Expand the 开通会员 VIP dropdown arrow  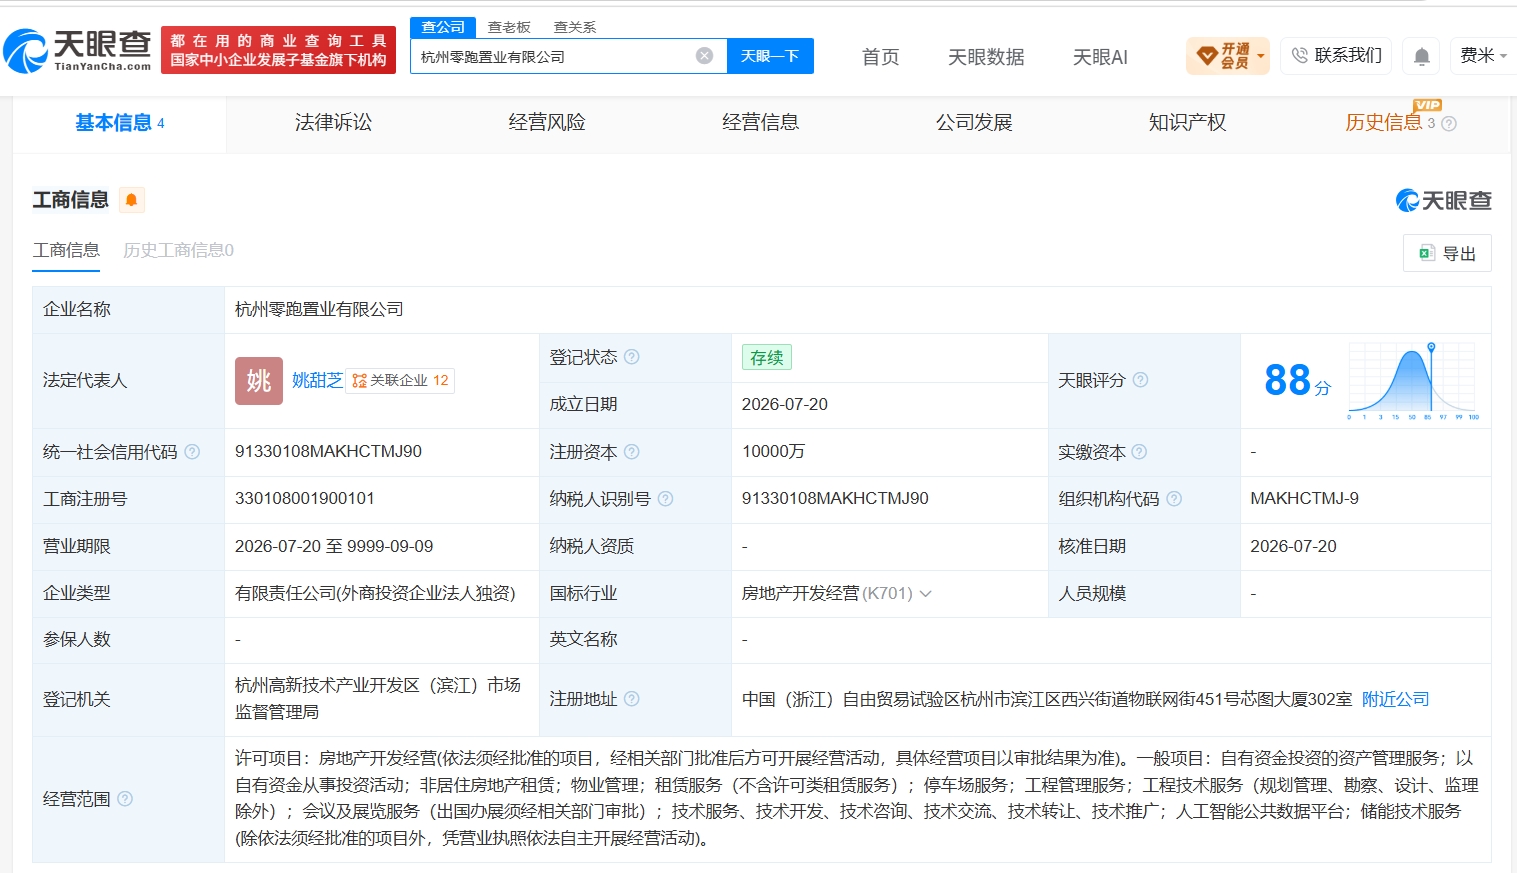pos(1261,56)
